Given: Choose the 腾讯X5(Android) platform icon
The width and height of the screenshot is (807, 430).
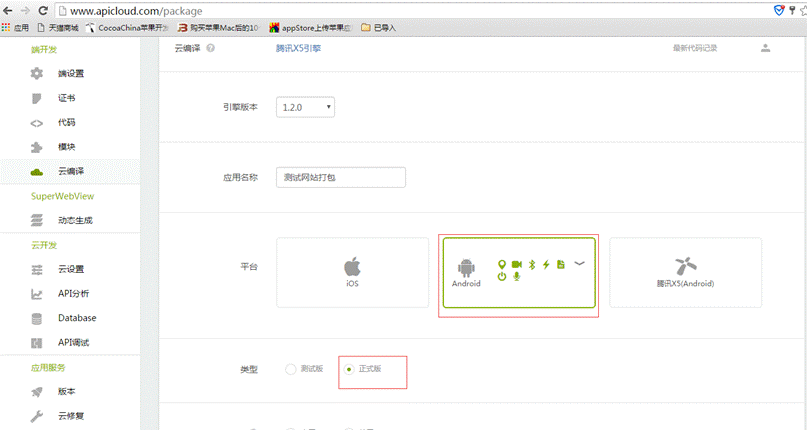Looking at the screenshot, I should (685, 265).
